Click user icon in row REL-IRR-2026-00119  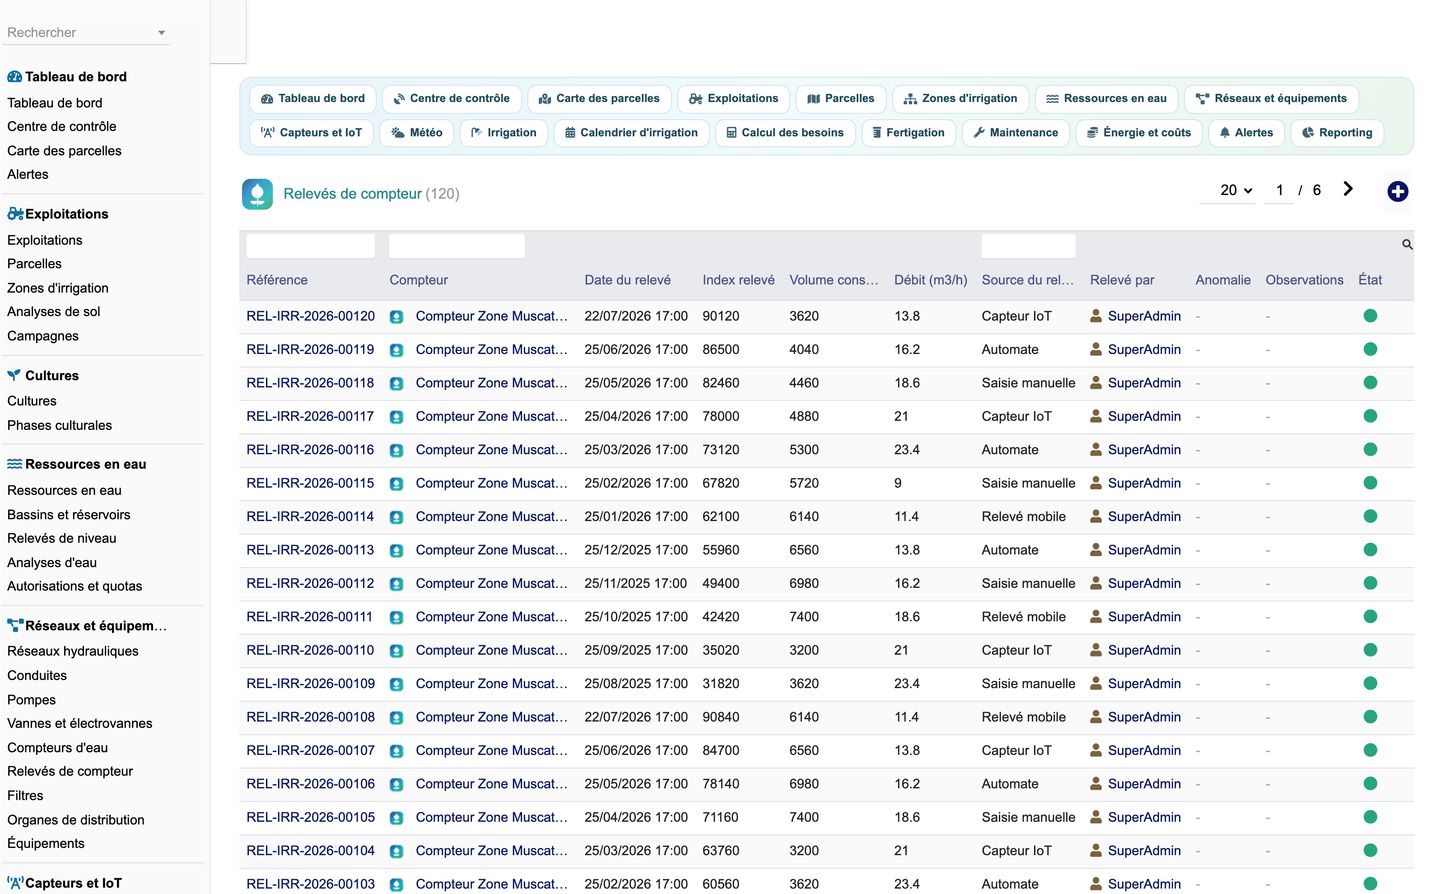click(1096, 349)
